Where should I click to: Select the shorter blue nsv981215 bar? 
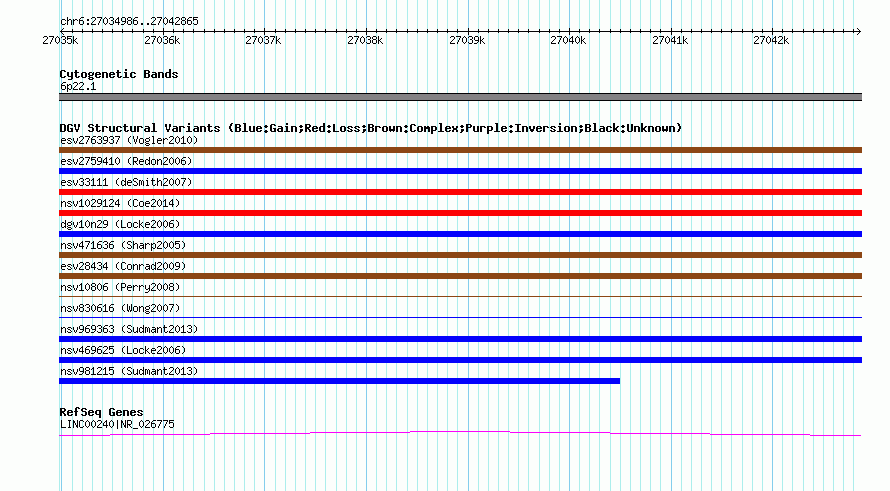coord(339,381)
